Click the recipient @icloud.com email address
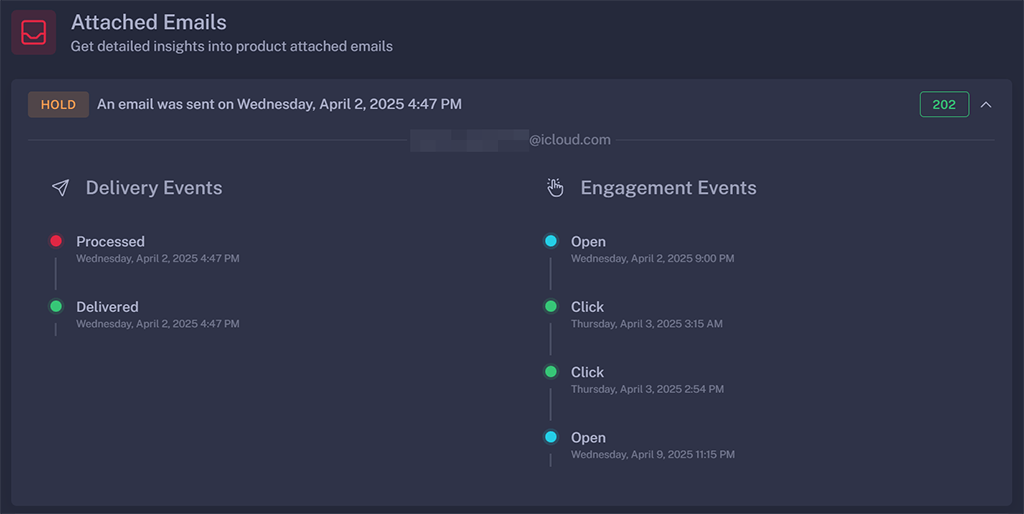This screenshot has width=1024, height=514. pos(511,140)
